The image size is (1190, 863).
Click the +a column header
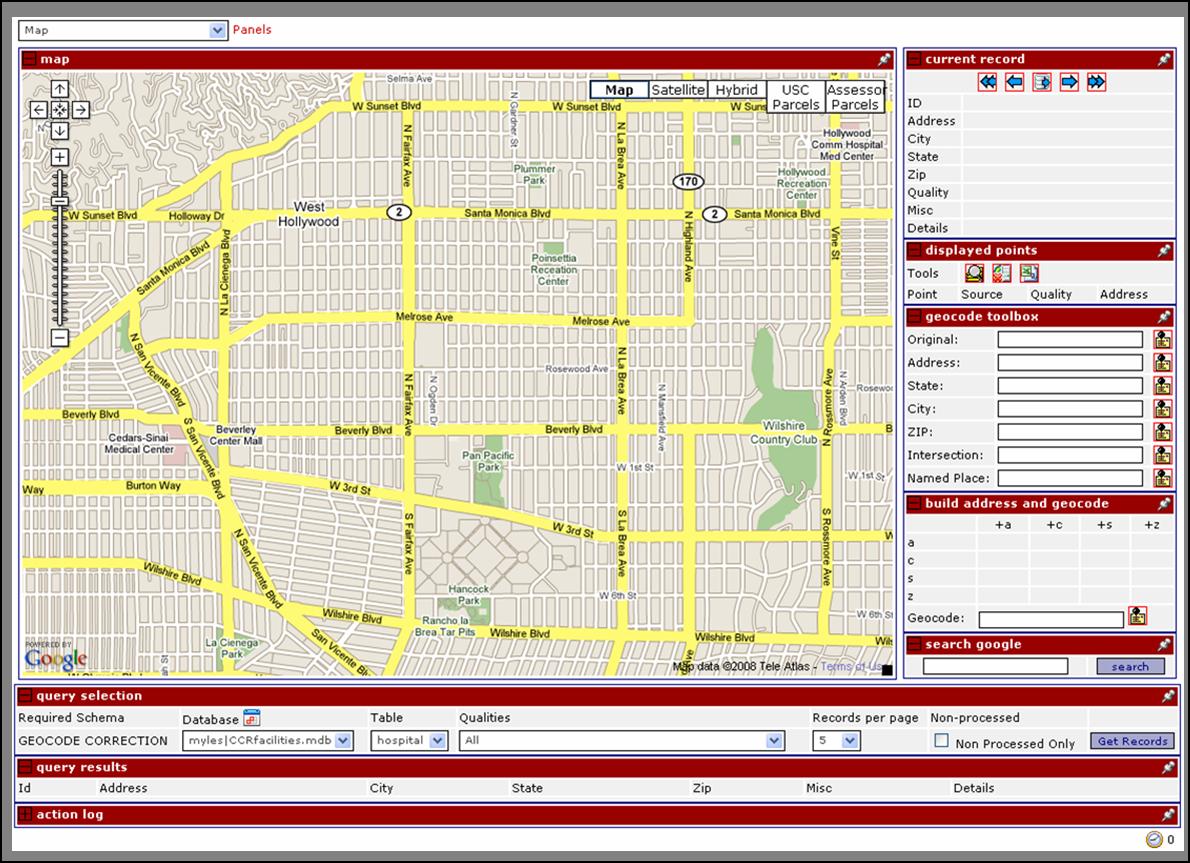pos(1003,524)
